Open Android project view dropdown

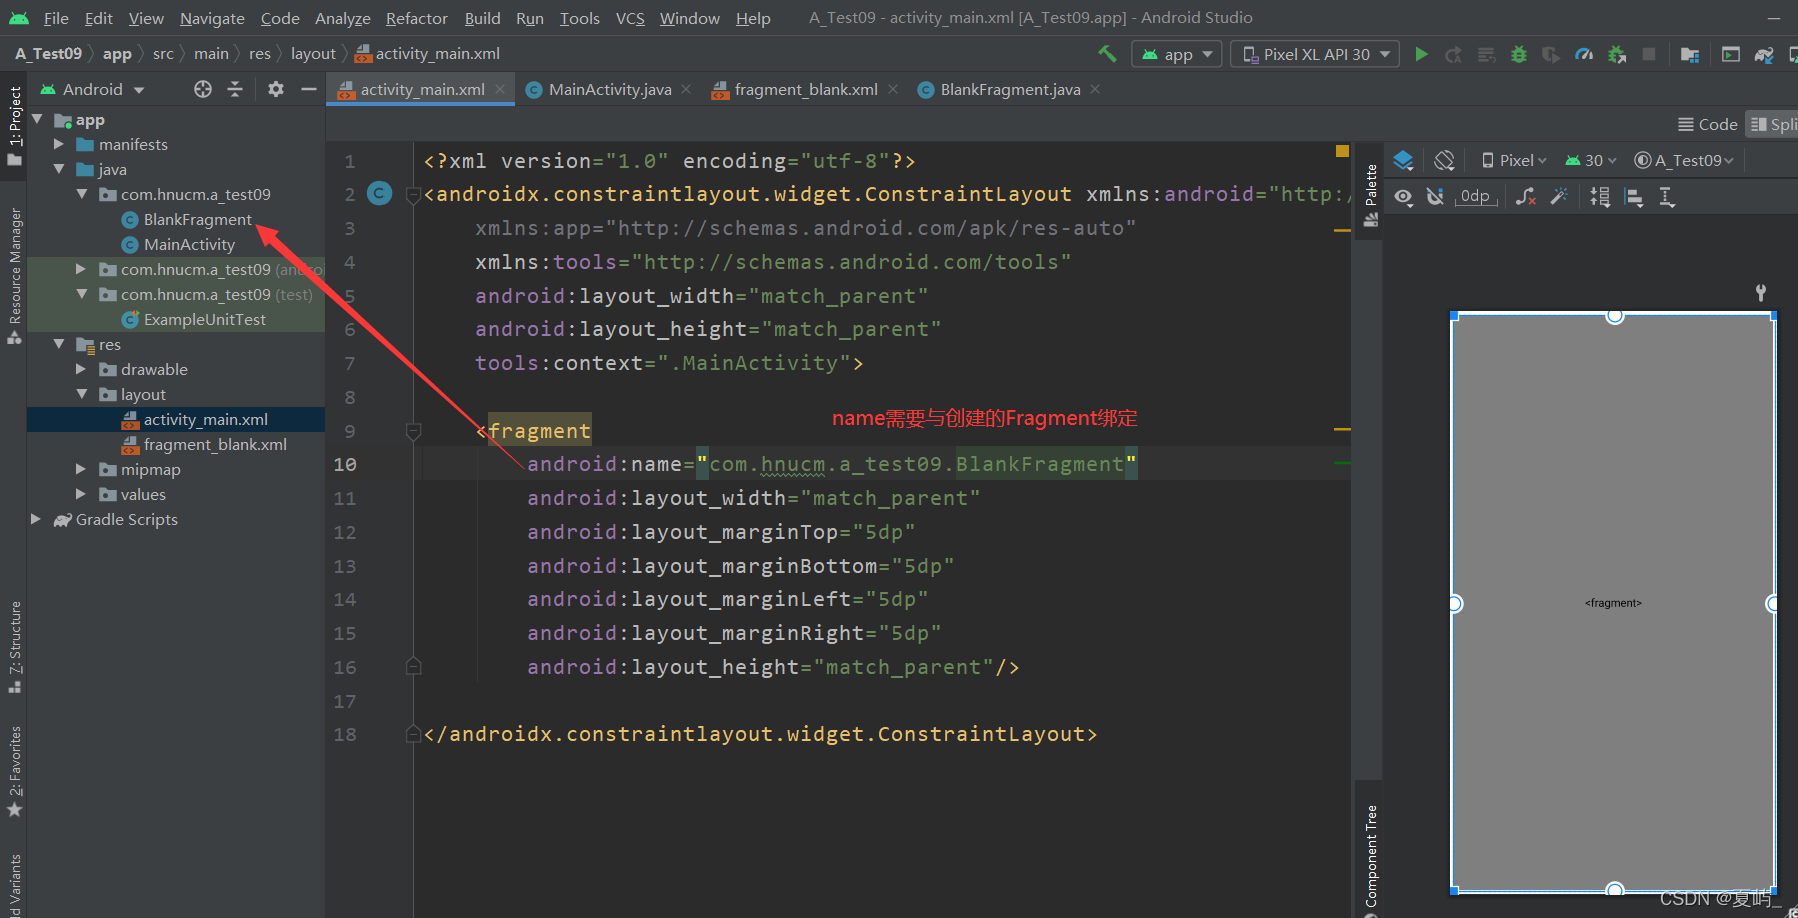[x=92, y=89]
